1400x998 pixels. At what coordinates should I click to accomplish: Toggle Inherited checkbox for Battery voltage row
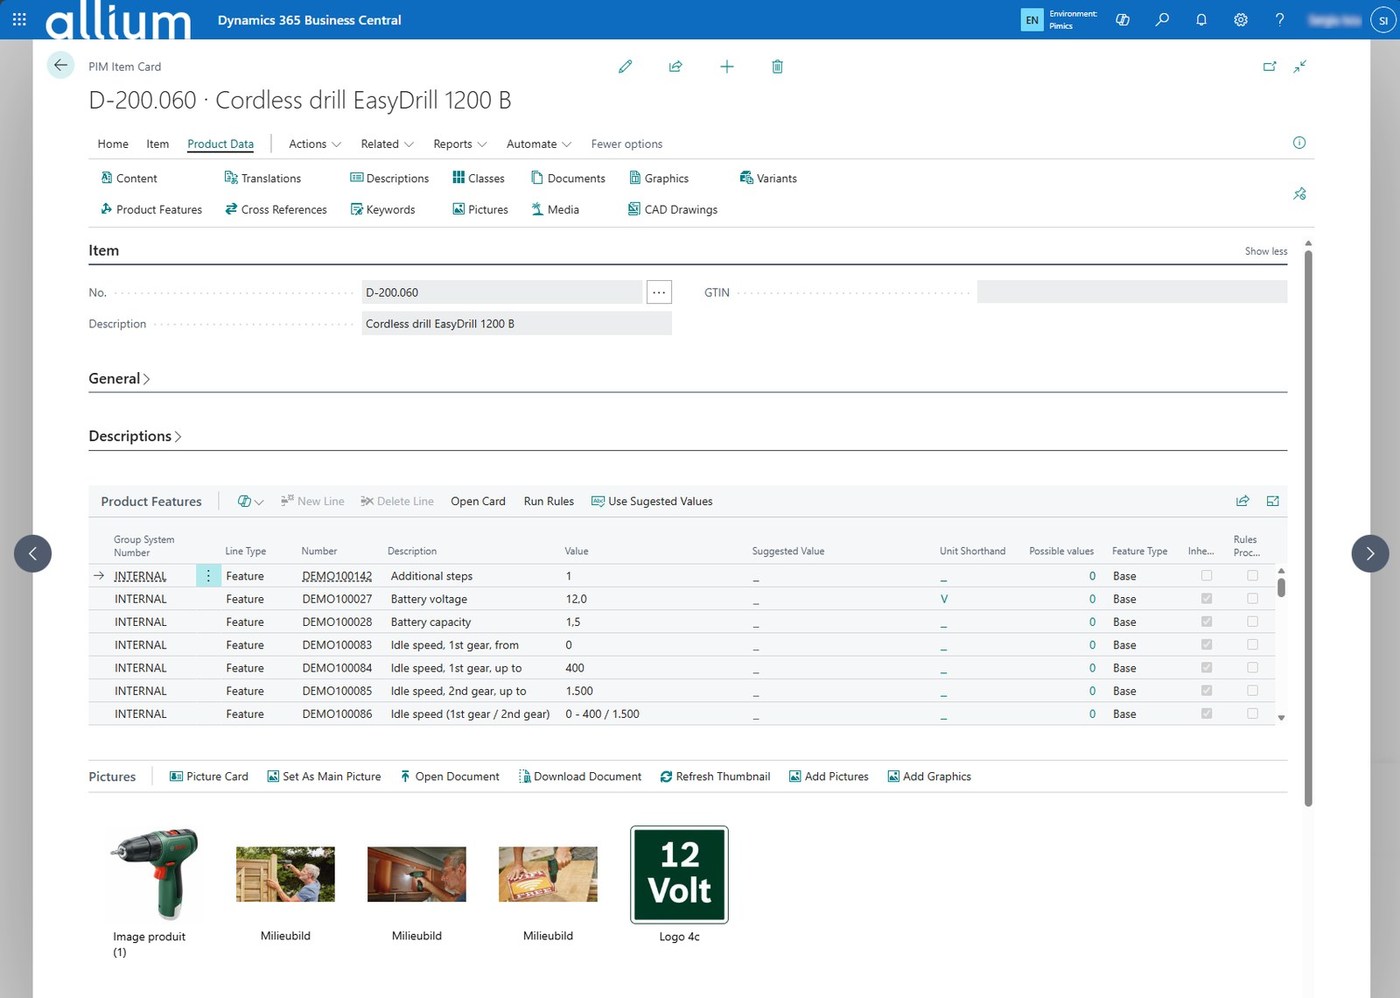[1206, 599]
